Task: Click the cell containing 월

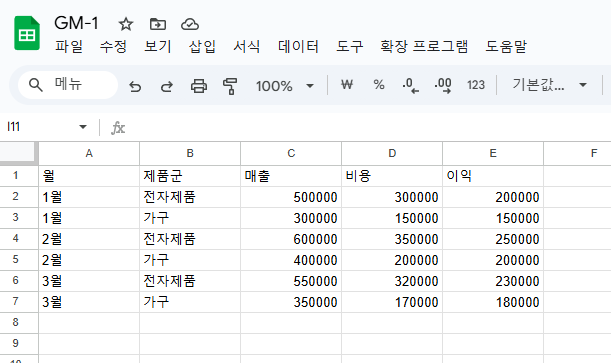Action: point(89,176)
